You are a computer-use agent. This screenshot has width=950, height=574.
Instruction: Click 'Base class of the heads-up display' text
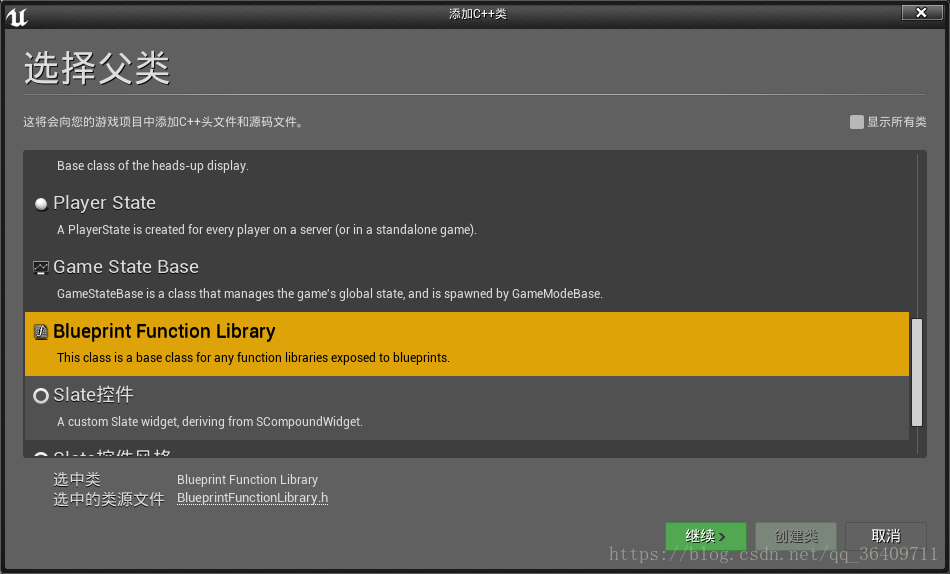point(153,165)
